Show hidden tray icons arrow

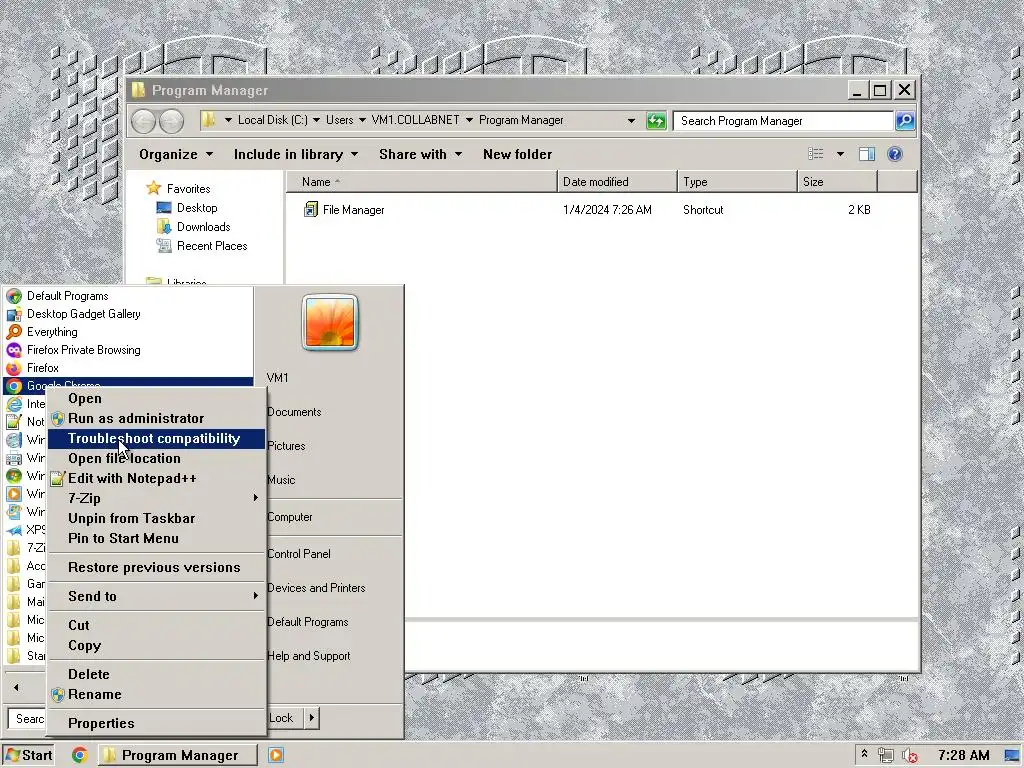864,754
